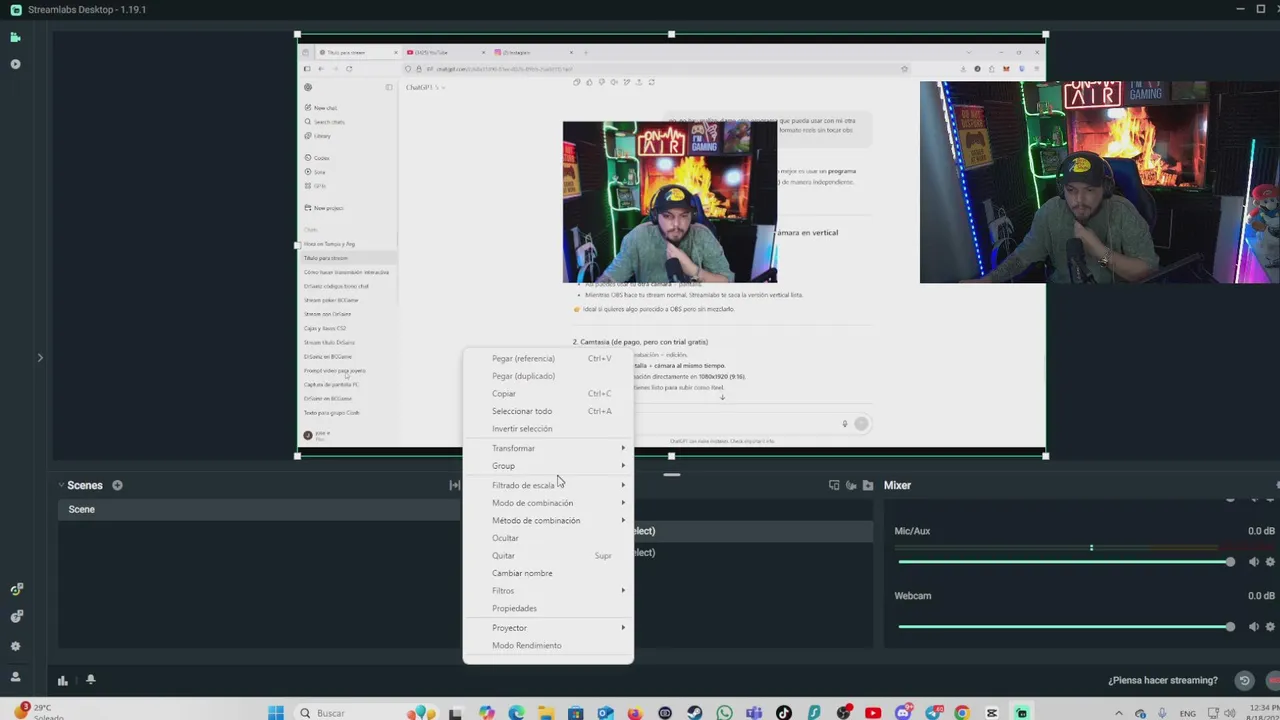Expand the Filtros submenu
Screen dimensions: 1280x720
click(548, 590)
